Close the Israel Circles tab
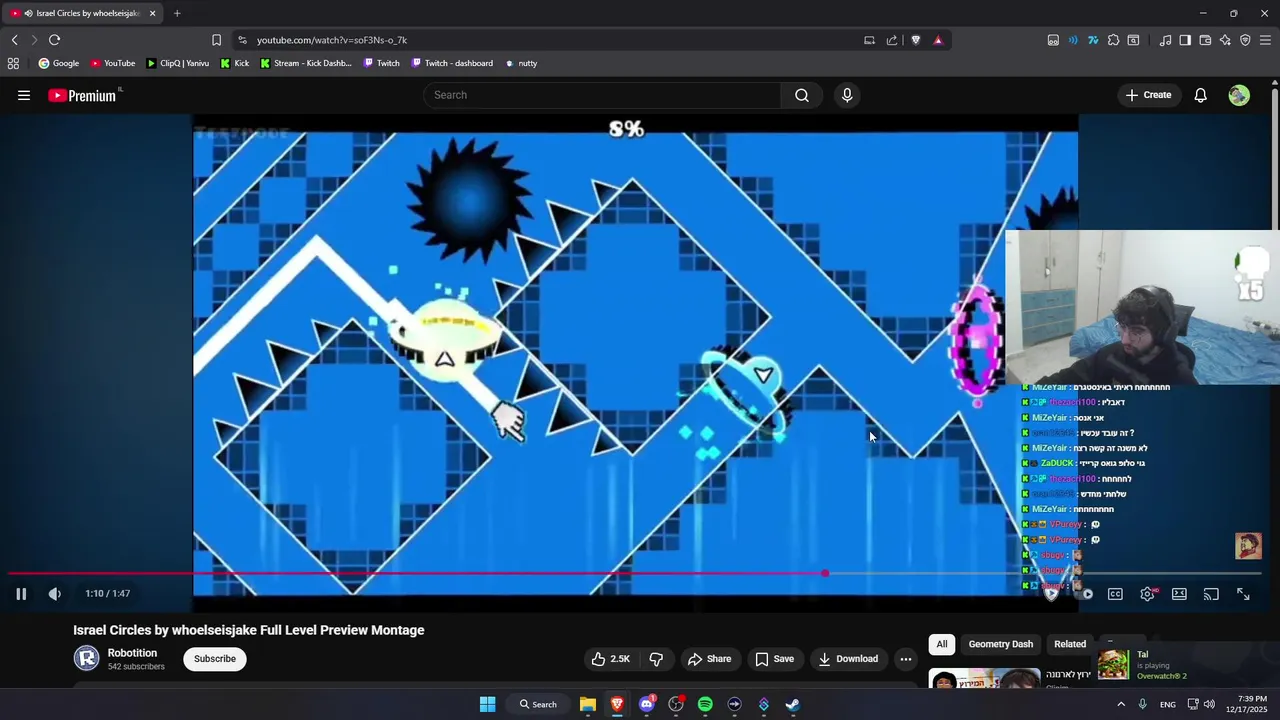 click(152, 13)
